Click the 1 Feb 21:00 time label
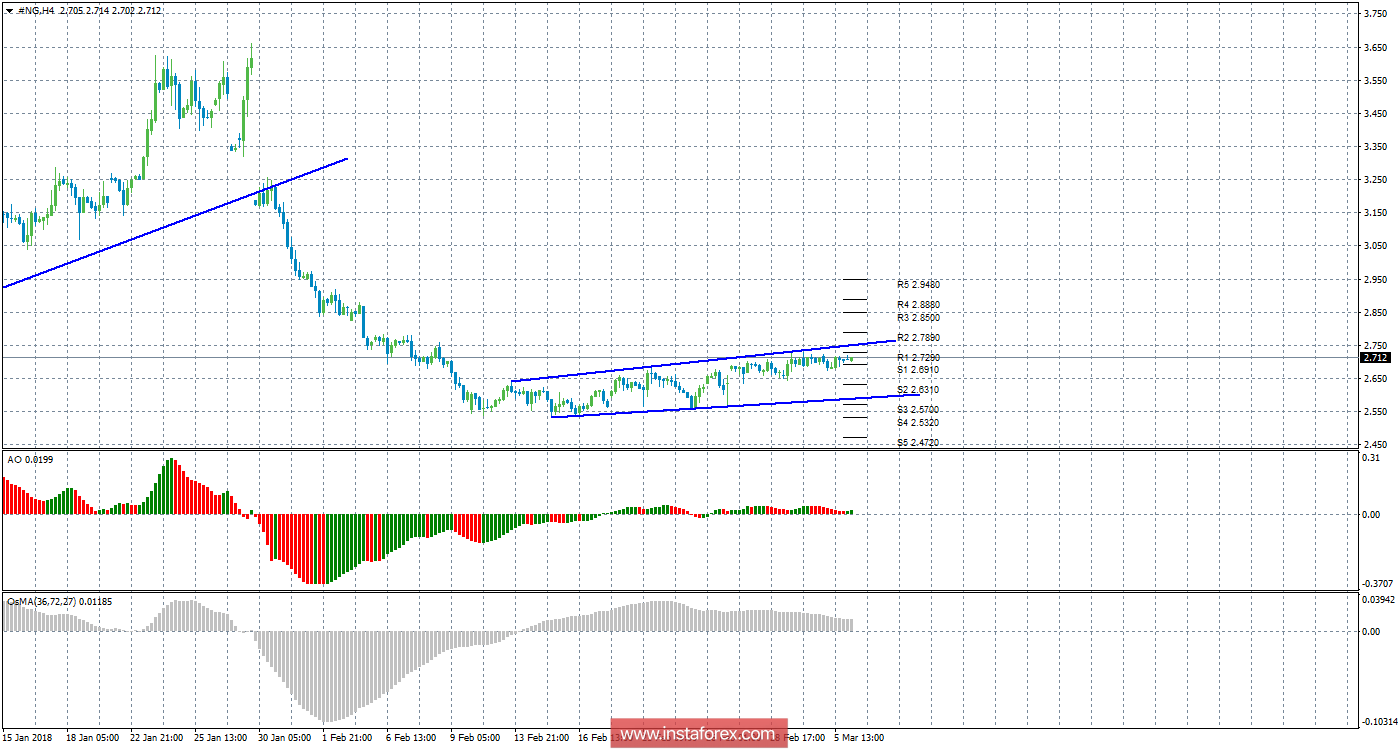 pos(349,738)
